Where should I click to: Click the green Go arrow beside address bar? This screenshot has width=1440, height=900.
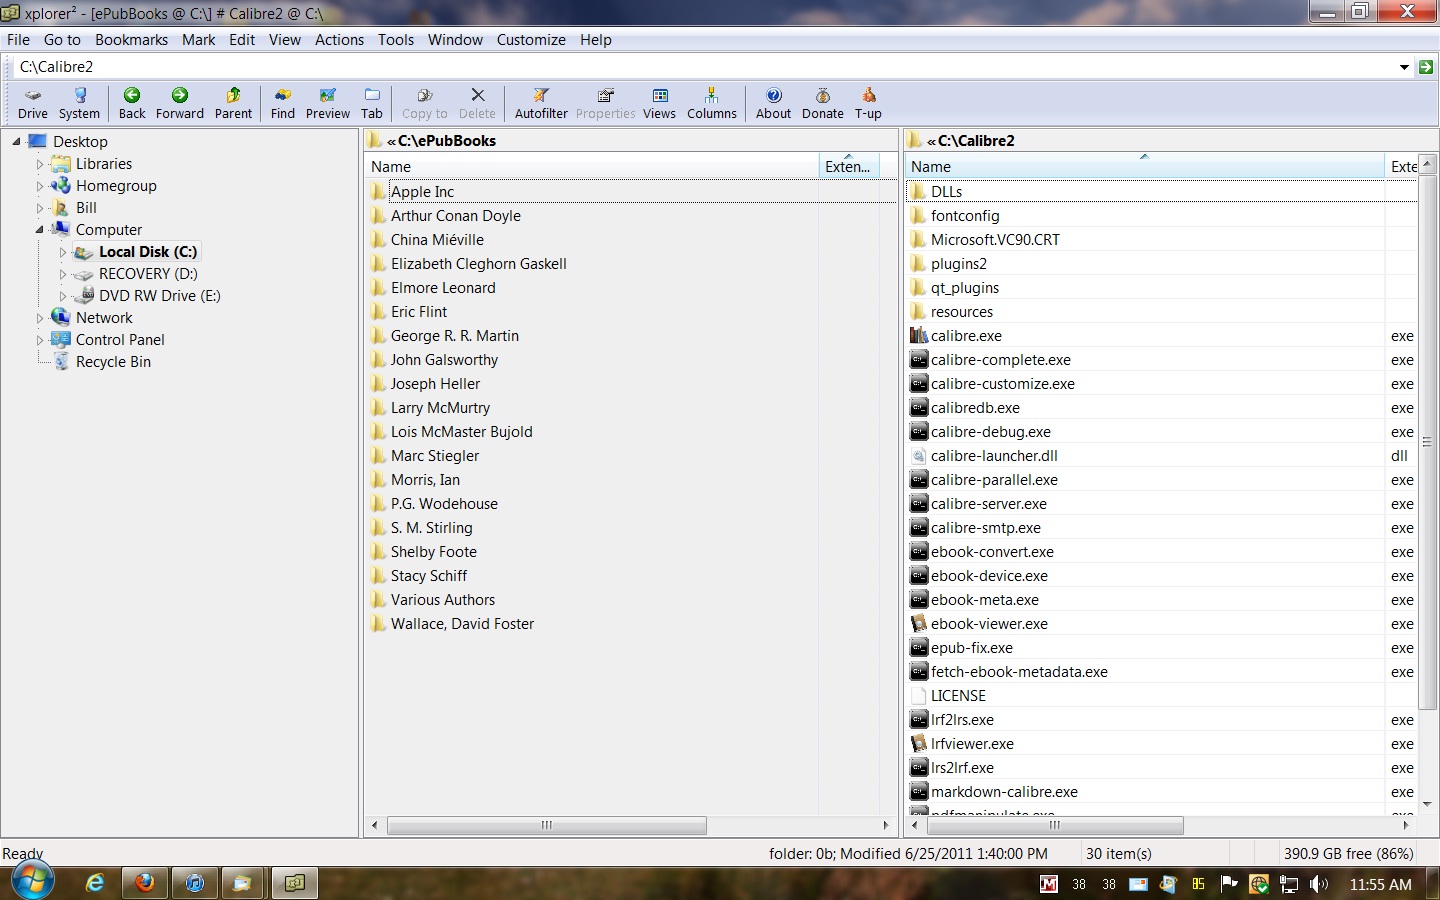click(1426, 67)
